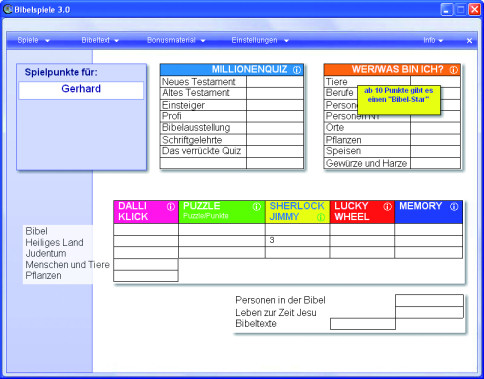Open the Lucky Wheel info icon
Image resolution: width=484 pixels, height=379 pixels.
pos(387,207)
